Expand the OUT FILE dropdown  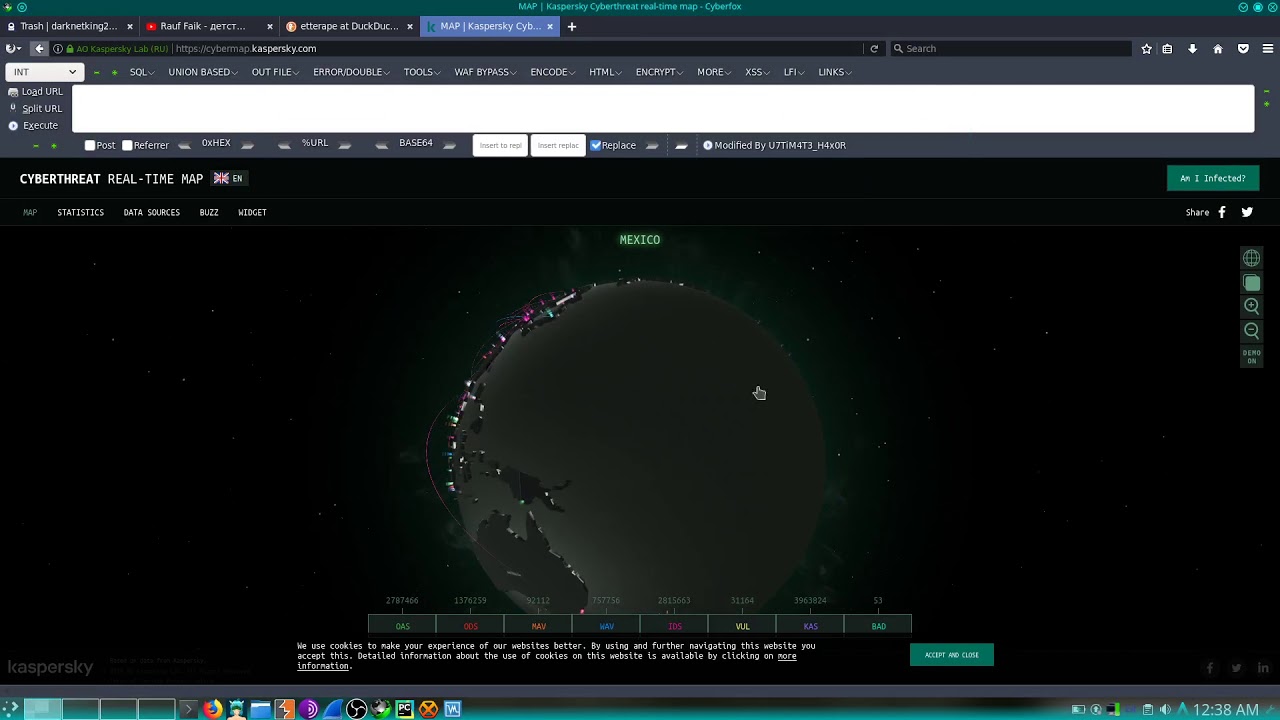pyautogui.click(x=275, y=72)
